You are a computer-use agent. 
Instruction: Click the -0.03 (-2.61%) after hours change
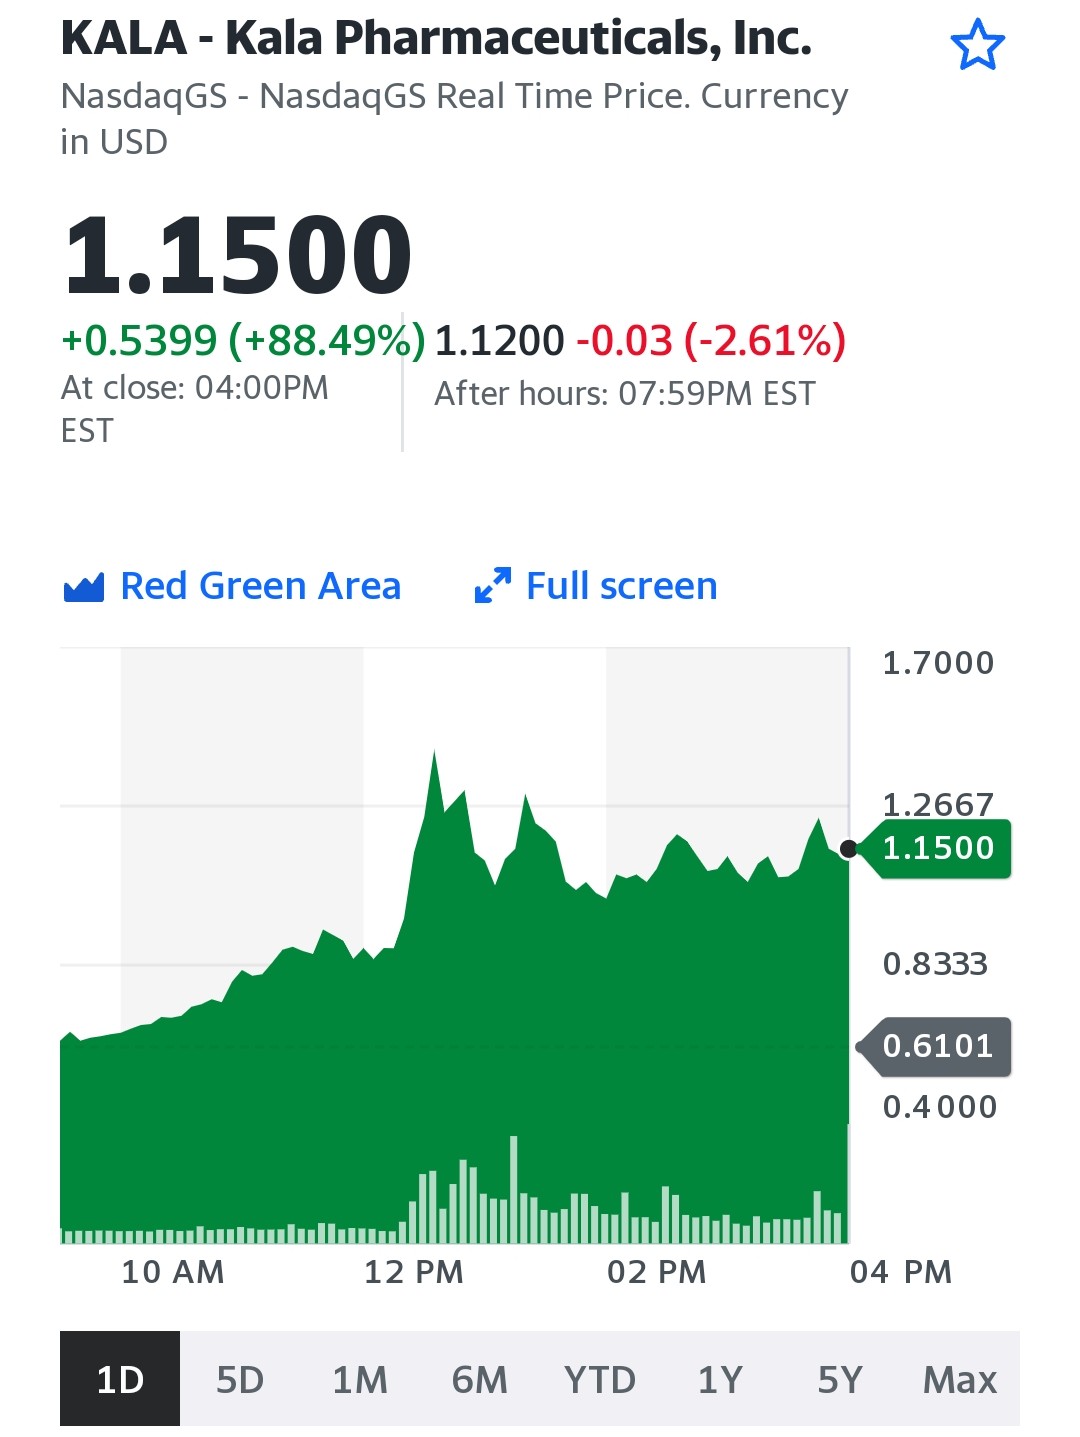(711, 341)
